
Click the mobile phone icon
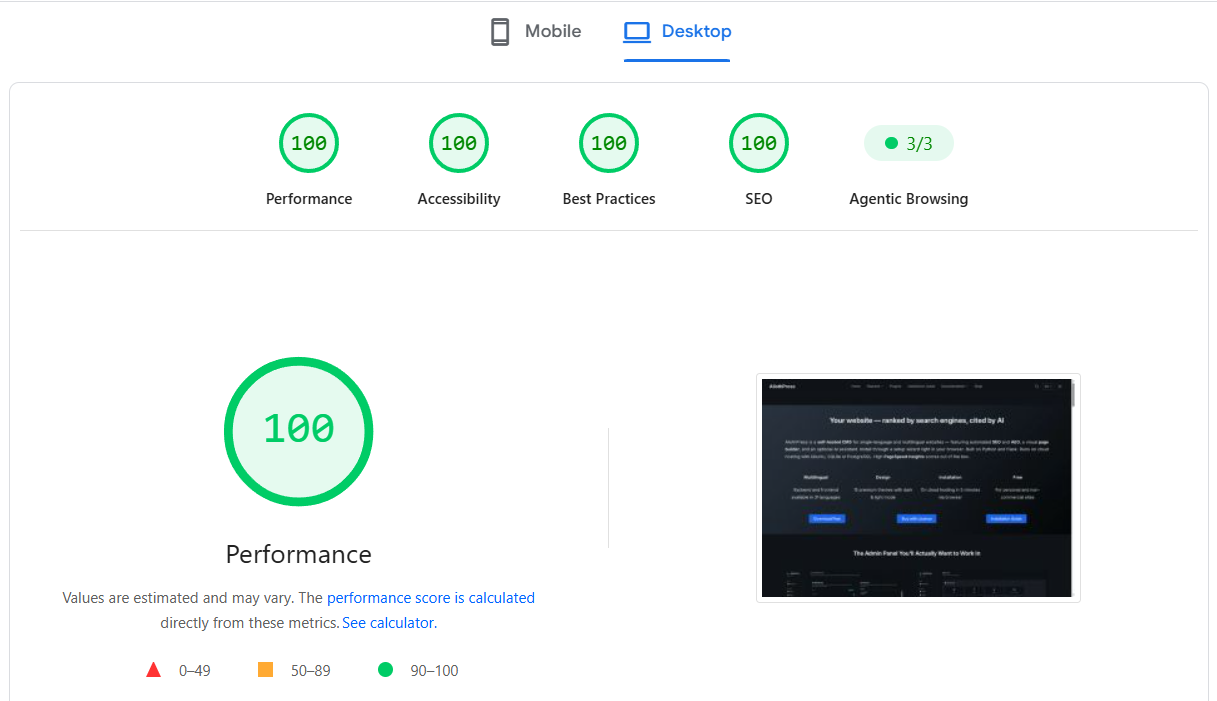500,32
